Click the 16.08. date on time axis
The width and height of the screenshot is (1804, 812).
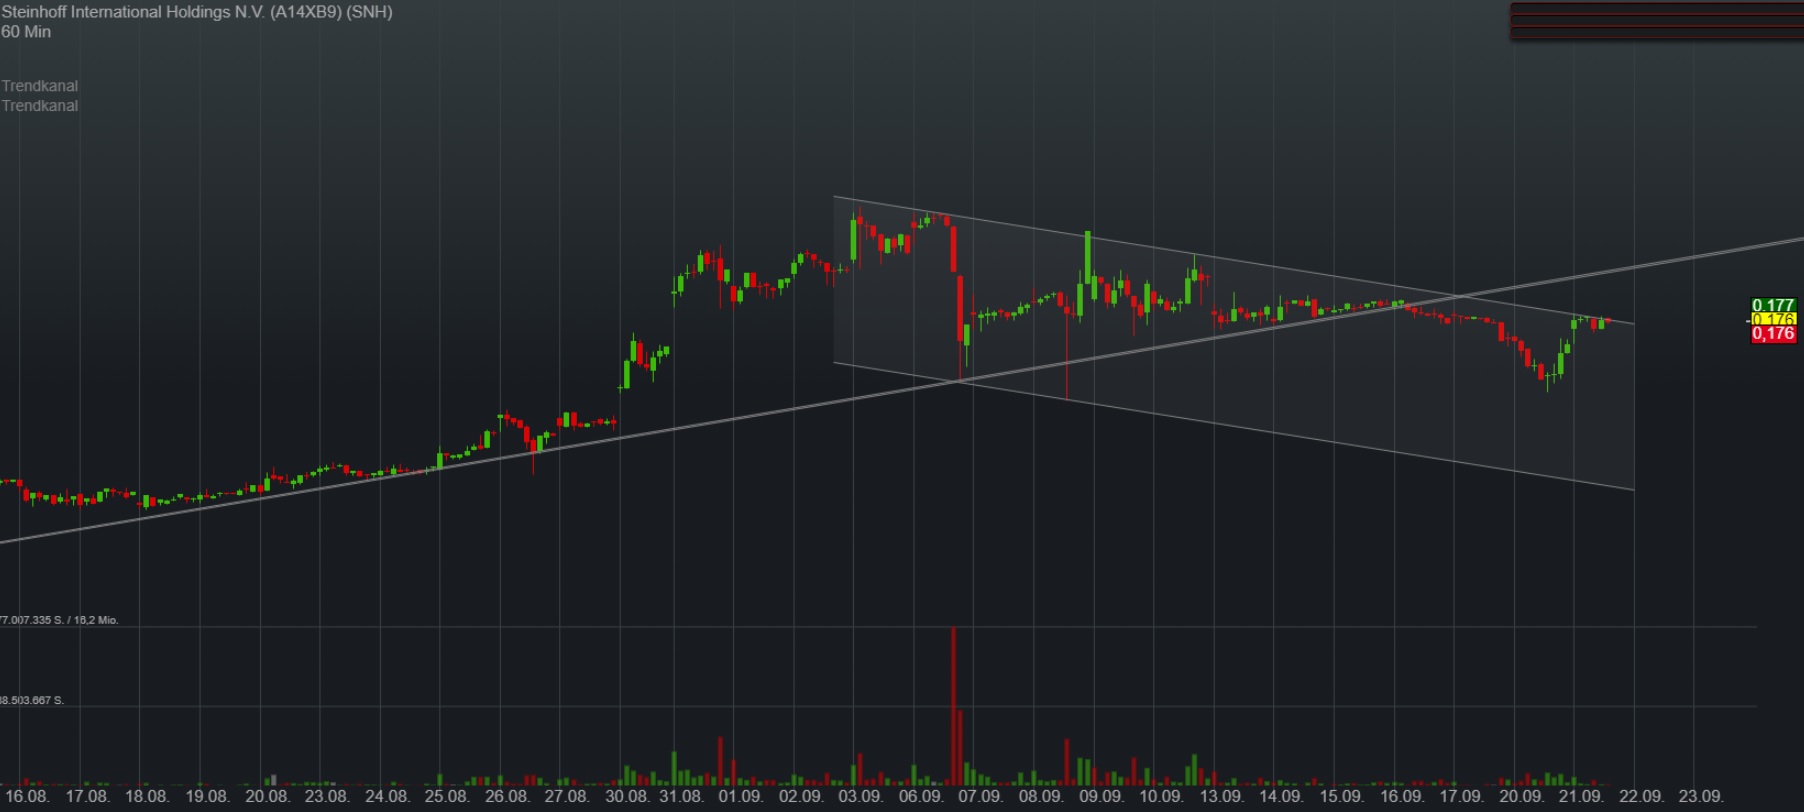click(x=27, y=797)
